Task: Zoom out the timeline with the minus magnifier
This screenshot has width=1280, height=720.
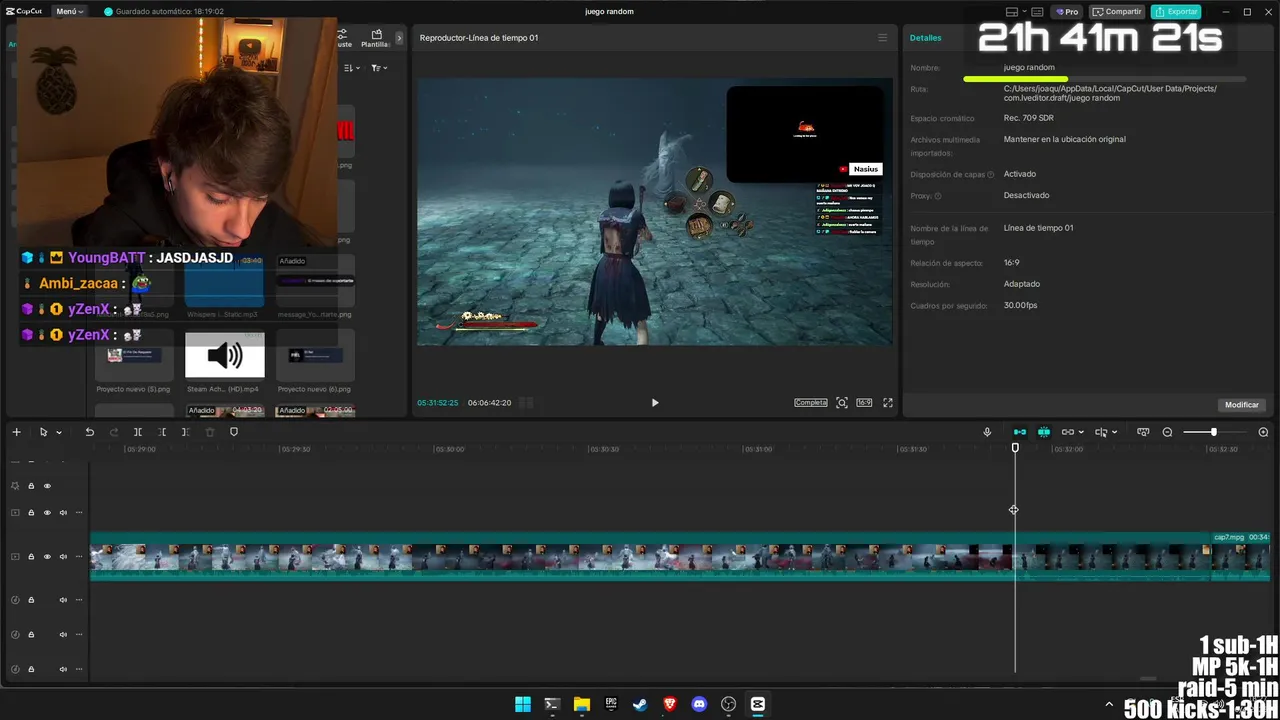Action: tap(1167, 432)
